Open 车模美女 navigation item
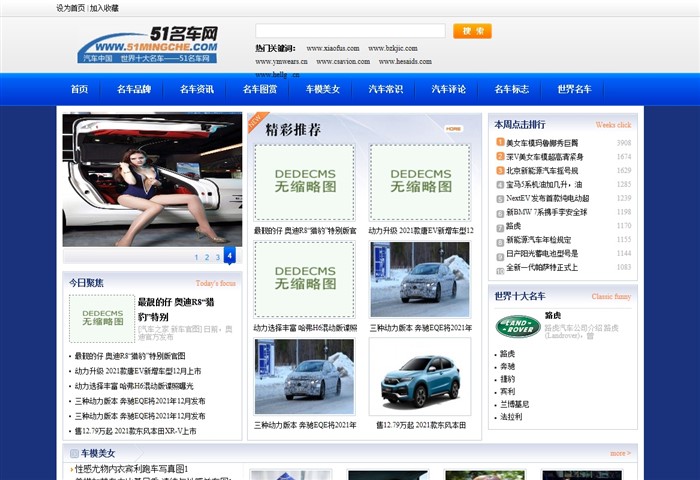Viewport: 700px width, 480px height. tap(323, 89)
